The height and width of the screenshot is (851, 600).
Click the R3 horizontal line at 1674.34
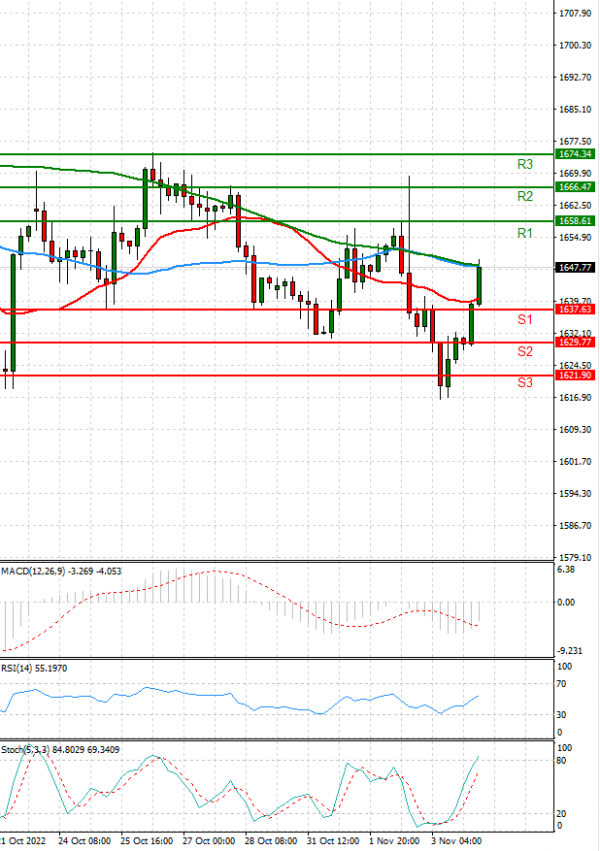[277, 154]
